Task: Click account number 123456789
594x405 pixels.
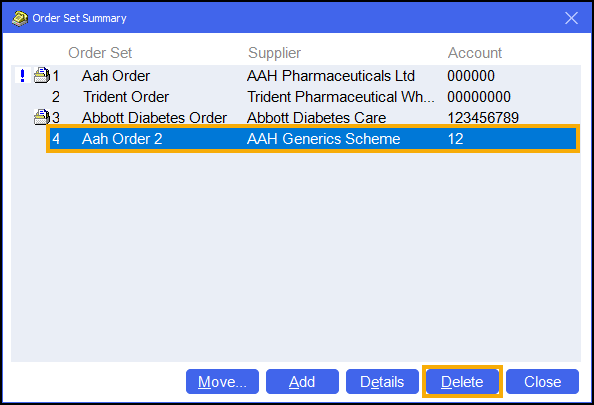Action: point(483,117)
